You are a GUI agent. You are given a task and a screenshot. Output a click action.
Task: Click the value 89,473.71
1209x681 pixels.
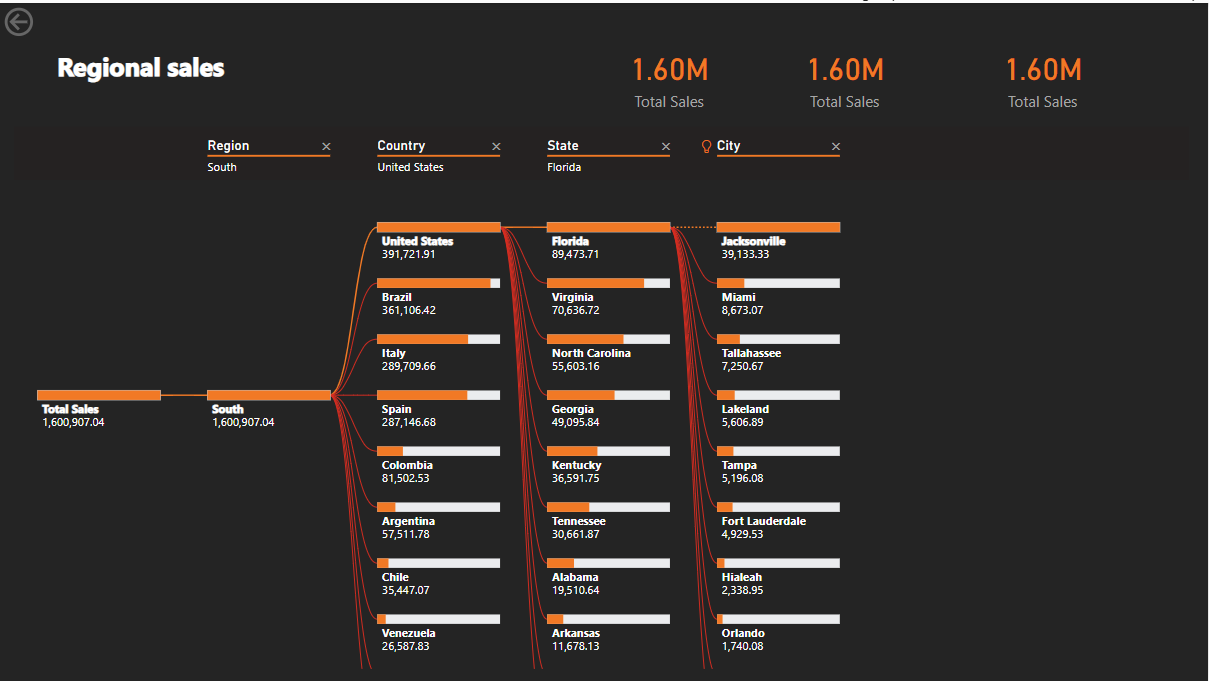(x=576, y=254)
